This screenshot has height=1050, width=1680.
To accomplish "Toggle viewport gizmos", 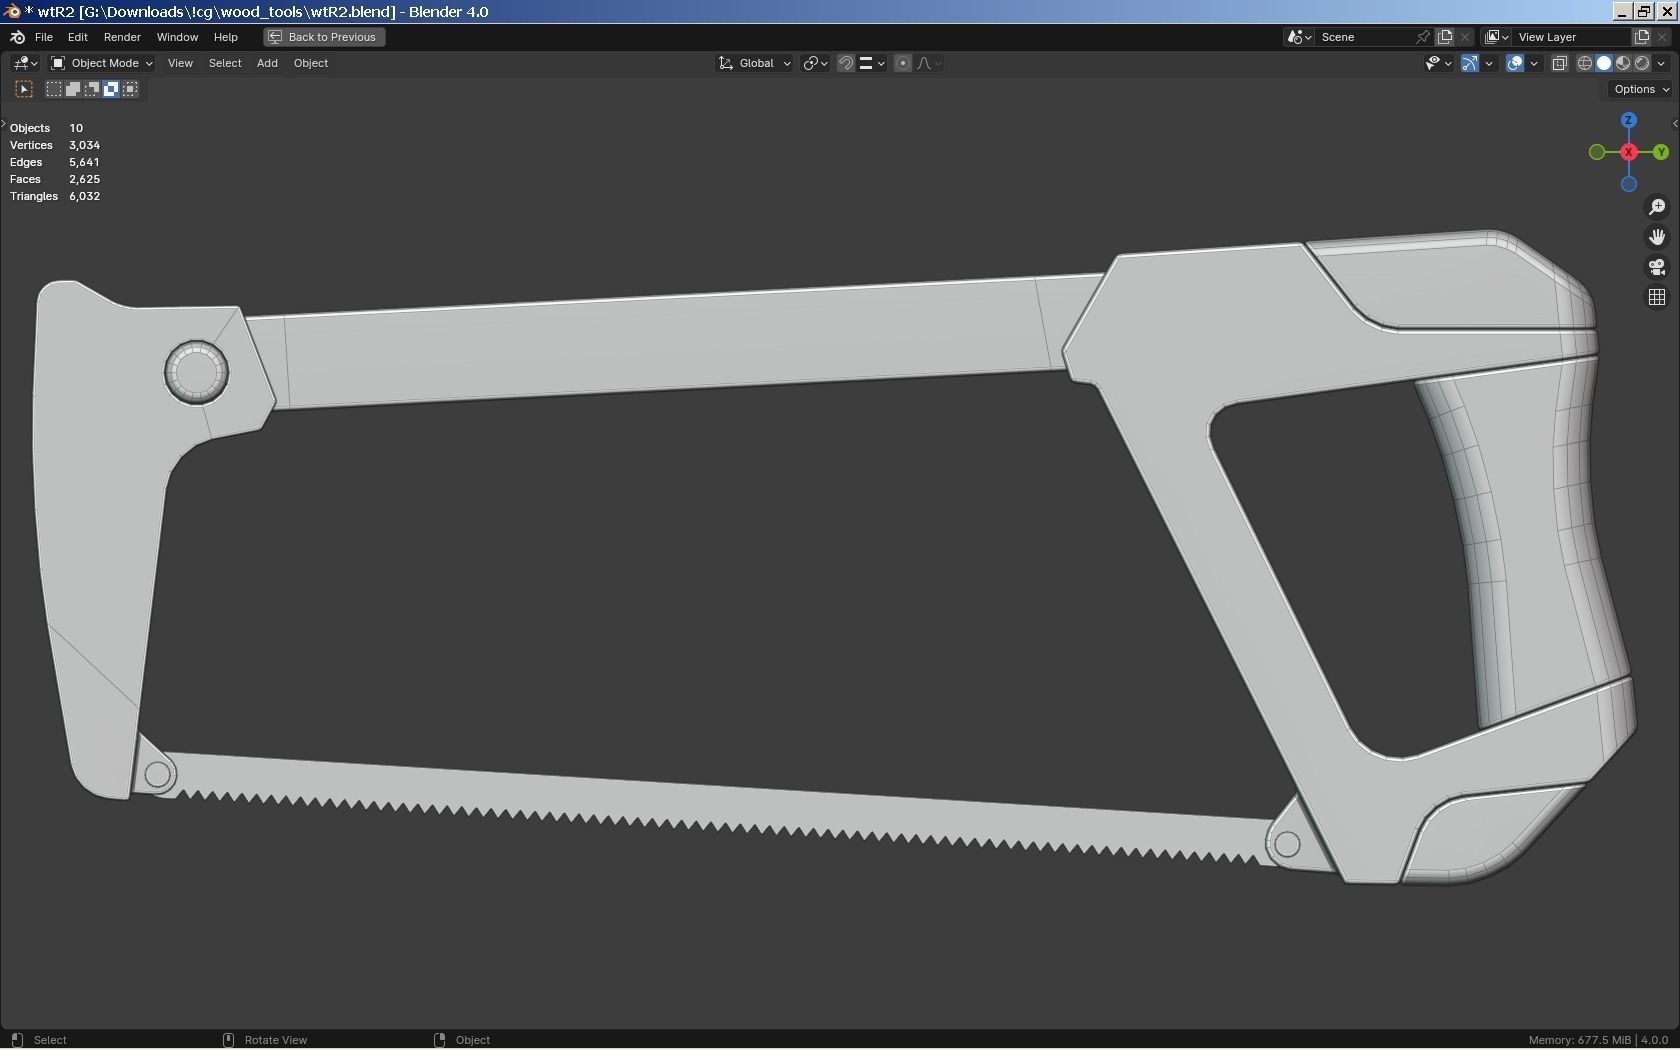I will click(x=1470, y=63).
